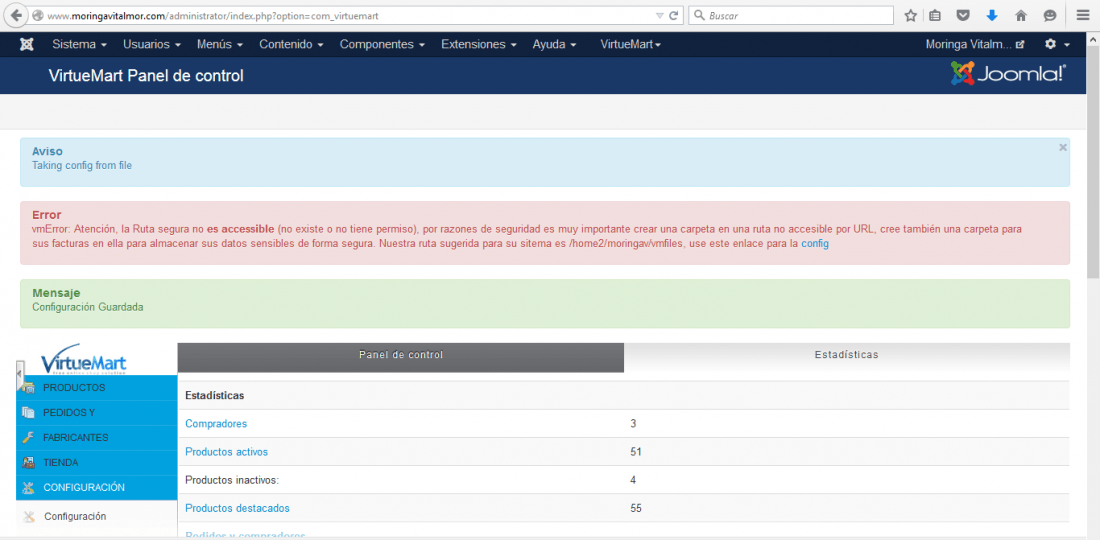This screenshot has width=1100, height=540.
Task: Click the Configuración Guardada message text
Action: (88, 306)
